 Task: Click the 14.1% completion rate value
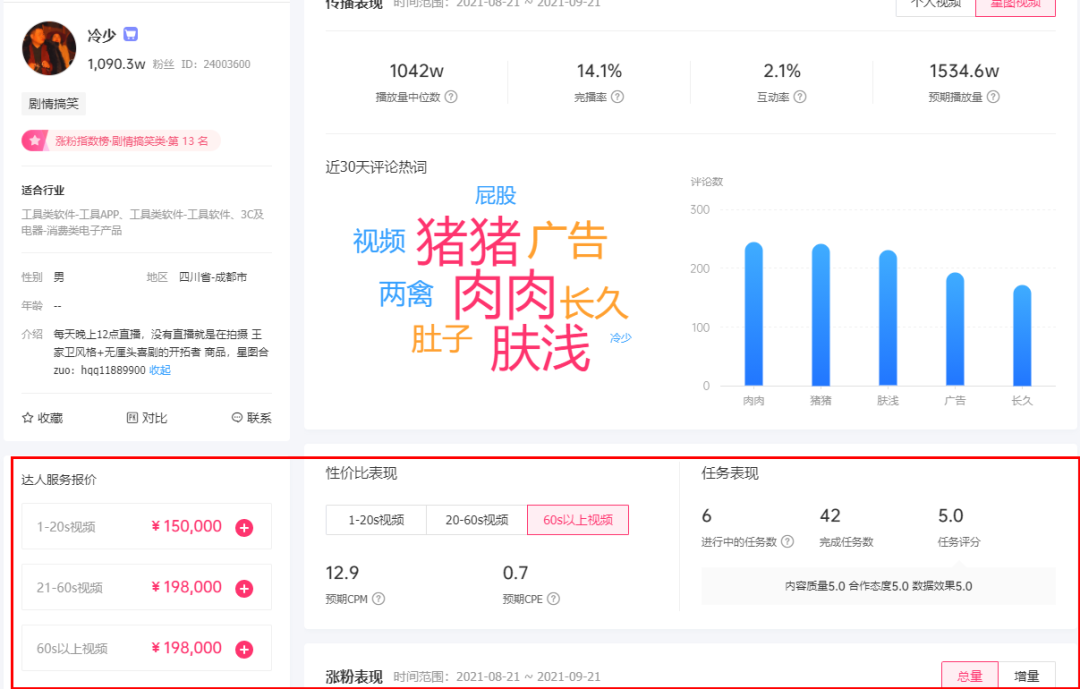click(x=599, y=71)
